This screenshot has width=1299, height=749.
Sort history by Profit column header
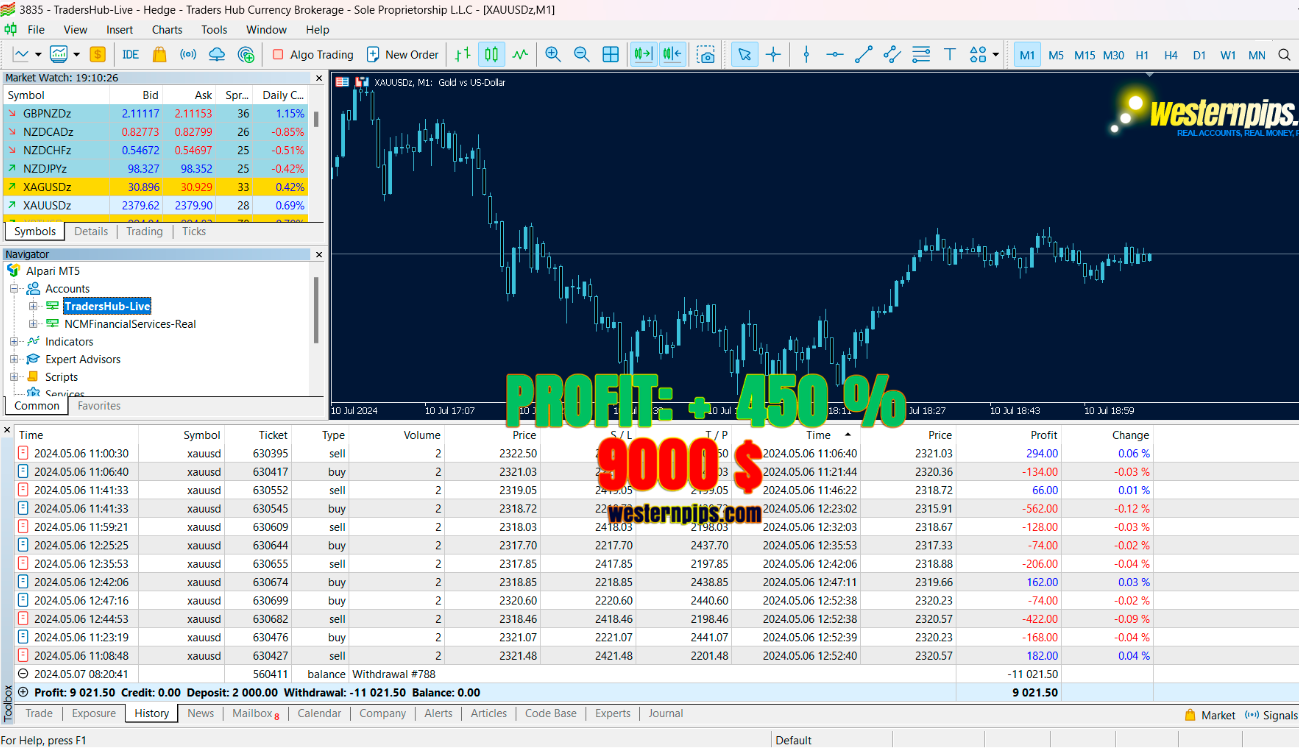(x=1009, y=435)
